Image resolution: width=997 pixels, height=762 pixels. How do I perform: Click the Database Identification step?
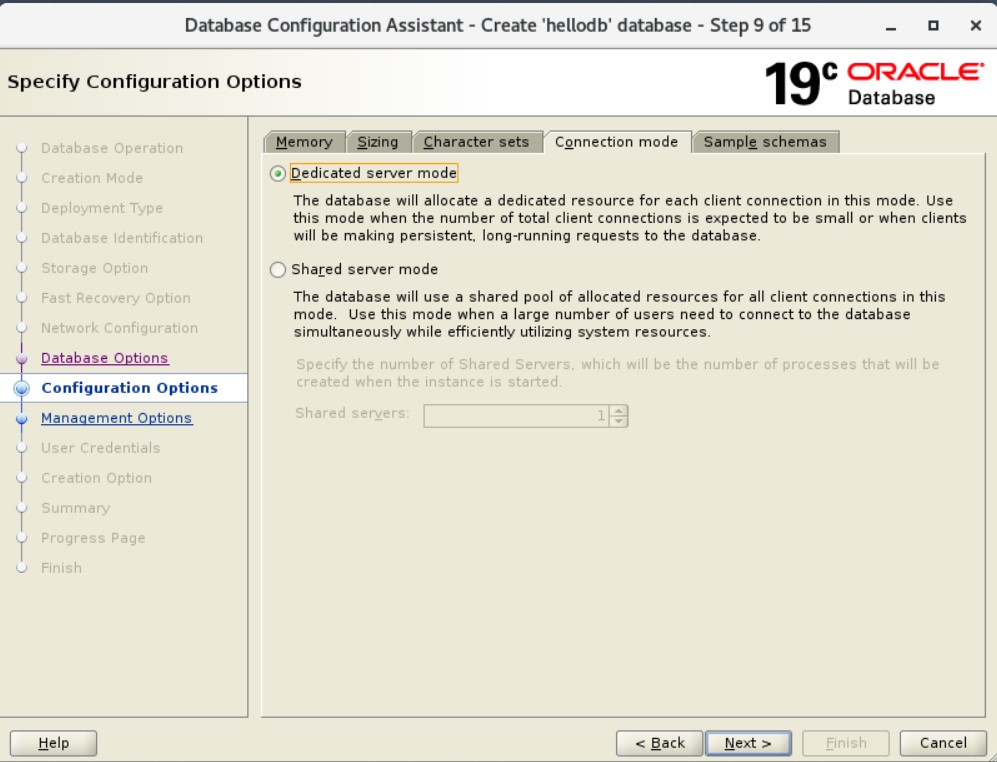coord(122,238)
